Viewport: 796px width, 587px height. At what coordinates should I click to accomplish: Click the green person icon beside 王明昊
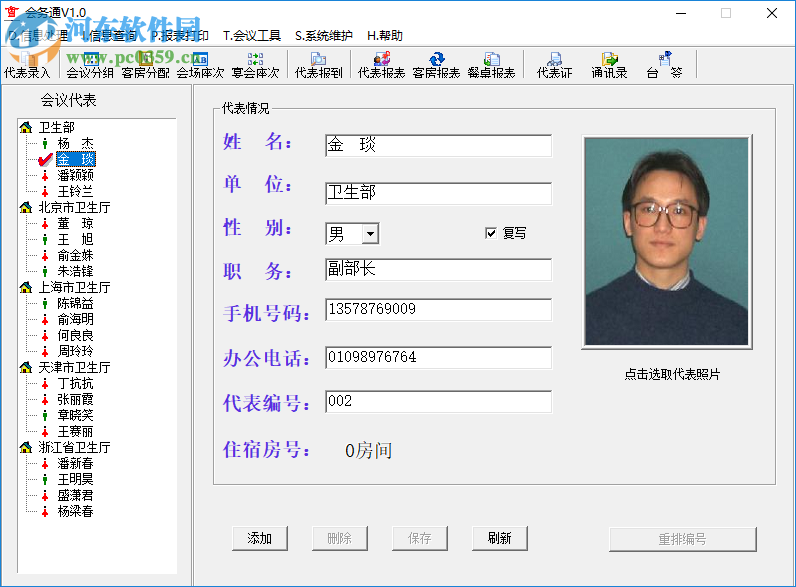click(45, 479)
